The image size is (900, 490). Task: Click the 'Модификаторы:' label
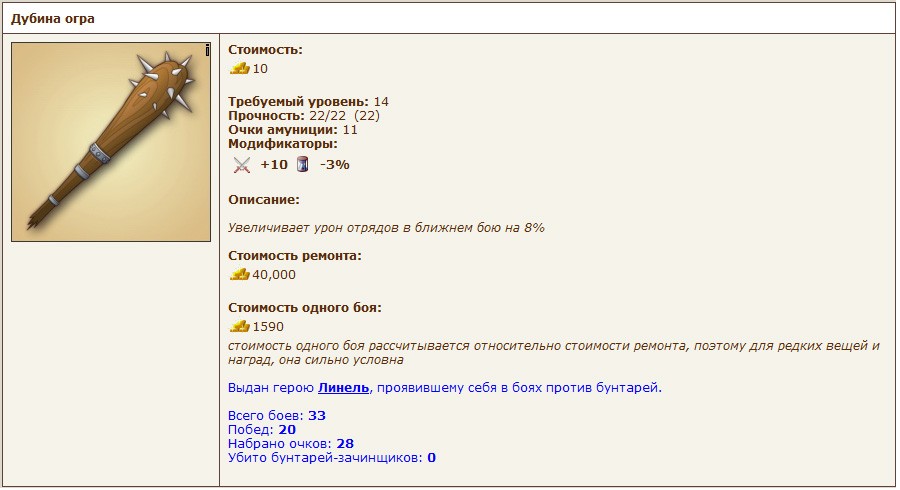[283, 144]
